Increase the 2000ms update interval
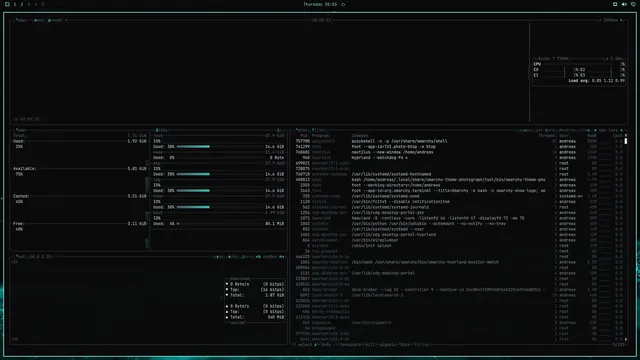This screenshot has width=640, height=360. point(621,20)
